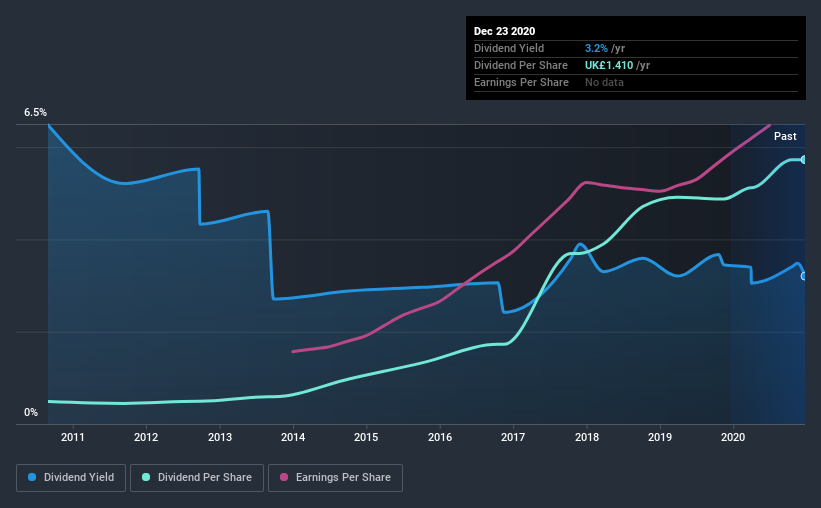Click the Dec 23 2020 tooltip date header
Viewport: 821px width, 508px height.
click(504, 31)
